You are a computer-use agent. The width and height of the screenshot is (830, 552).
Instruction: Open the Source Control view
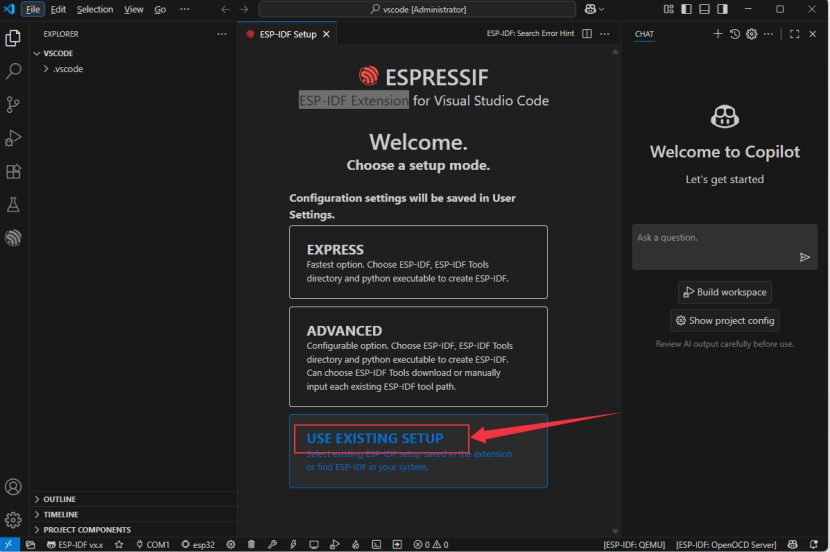click(13, 104)
